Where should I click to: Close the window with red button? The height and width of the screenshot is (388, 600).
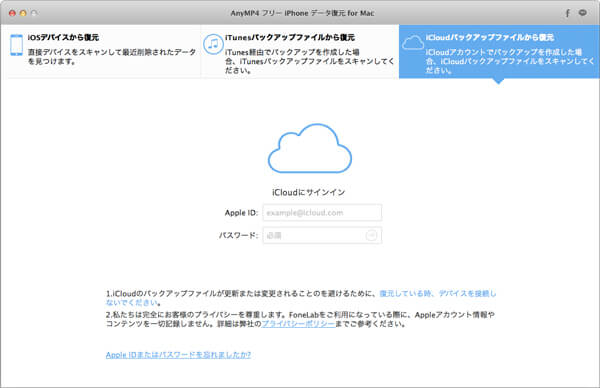tap(12, 13)
